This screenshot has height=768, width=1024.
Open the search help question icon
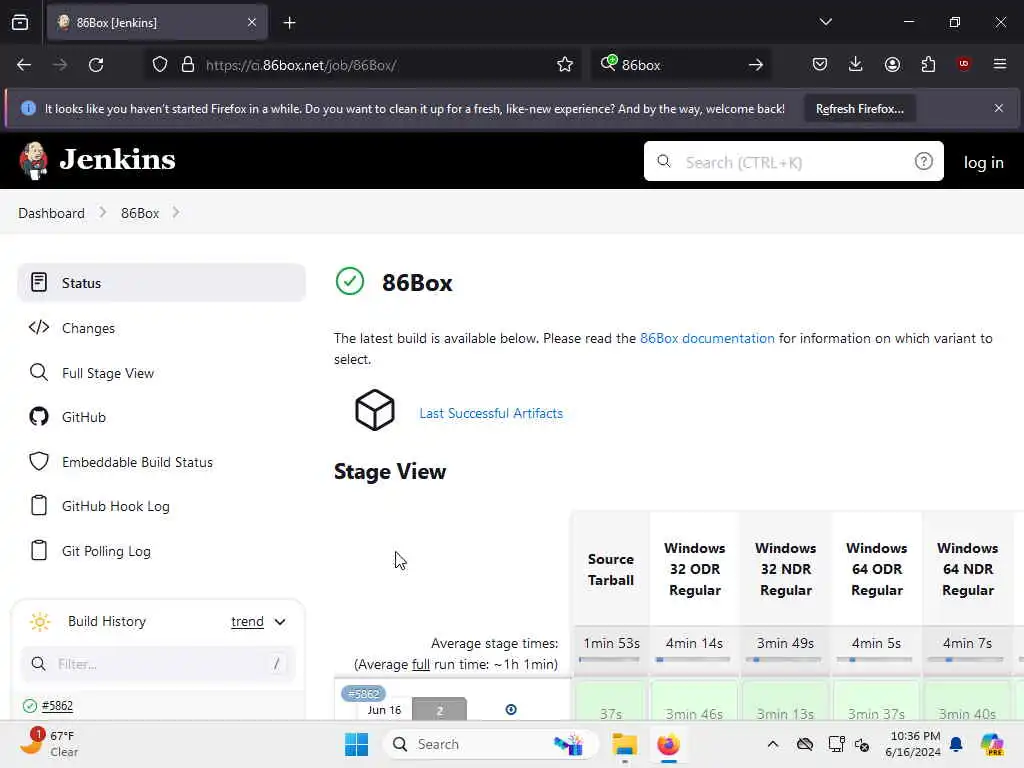pyautogui.click(x=923, y=161)
